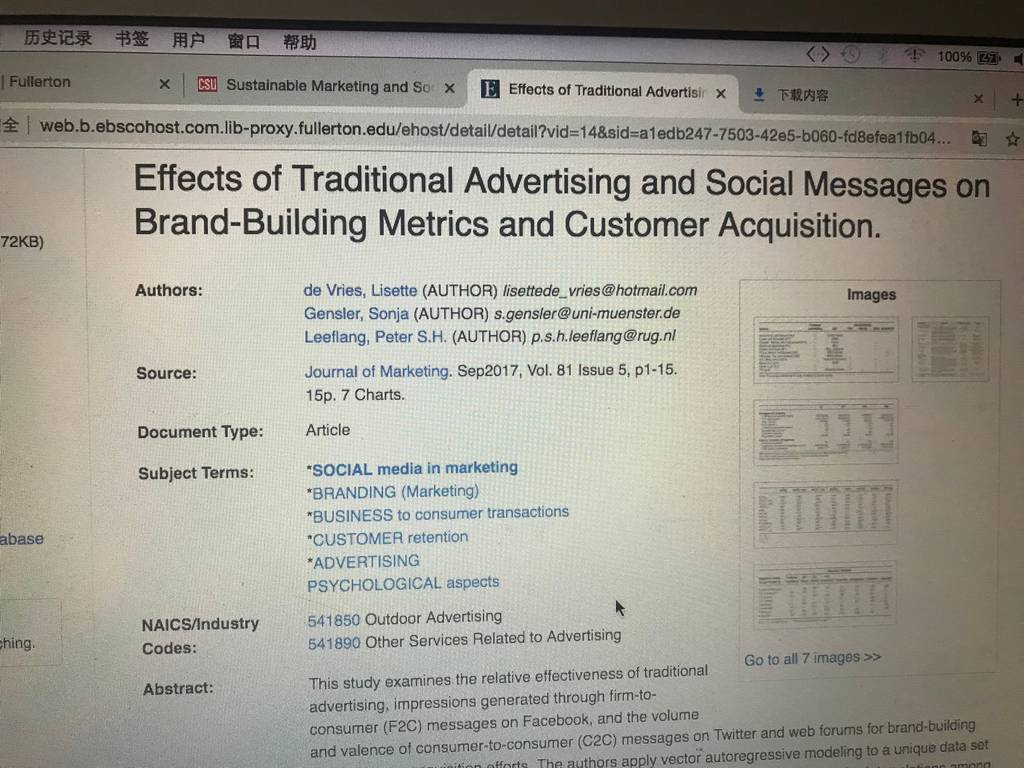Screen dimensions: 1024x768
Task: Click the code brackets icon in menu bar
Action: pos(817,54)
